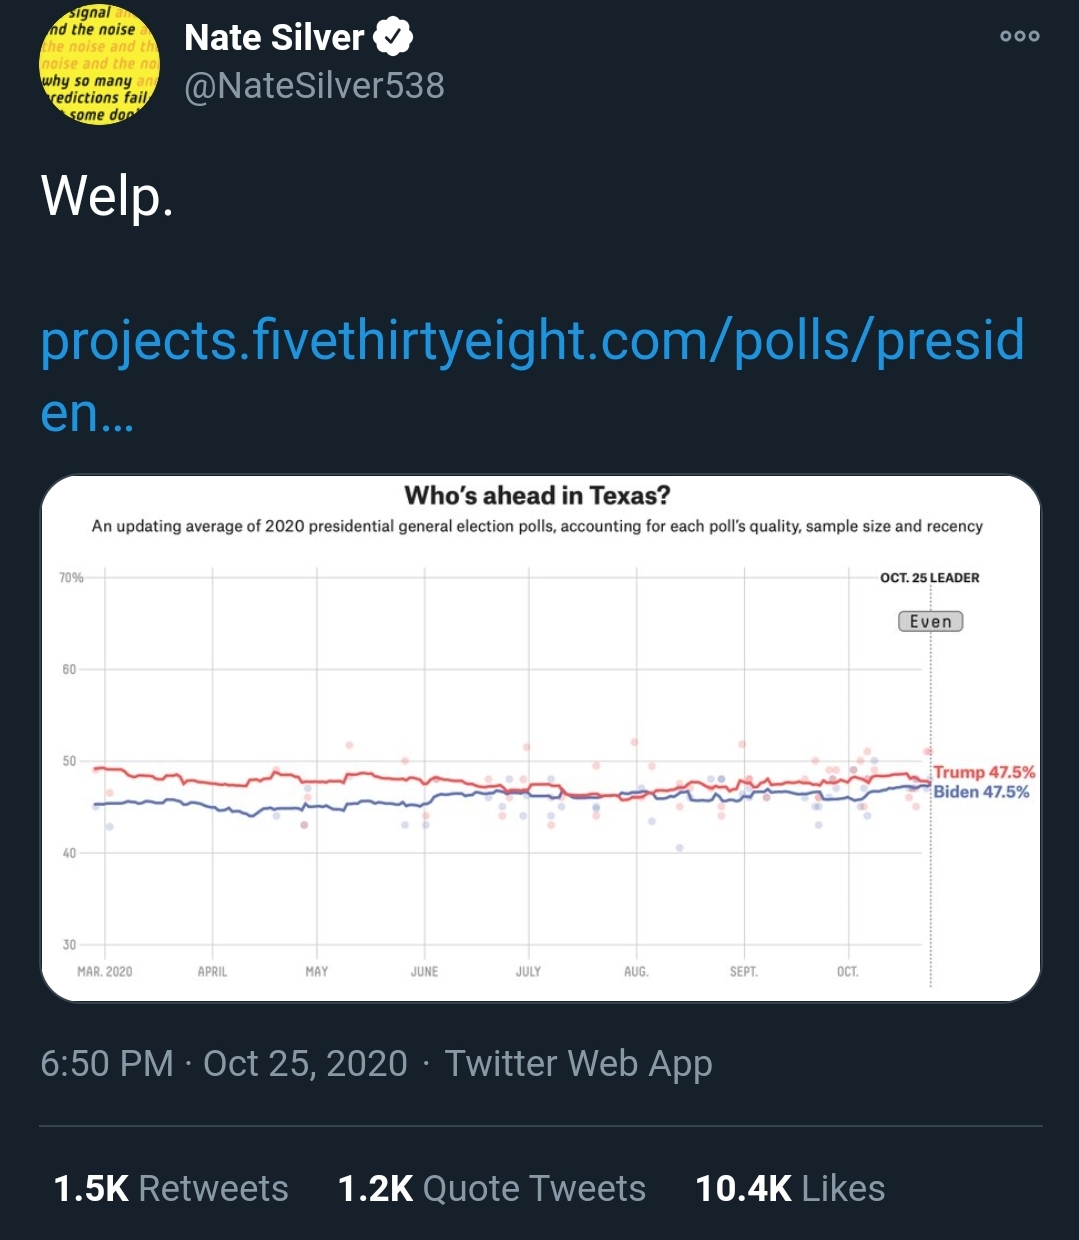1079x1240 pixels.
Task: Click the OCT. 25 LEADER marker label
Action: tap(929, 578)
